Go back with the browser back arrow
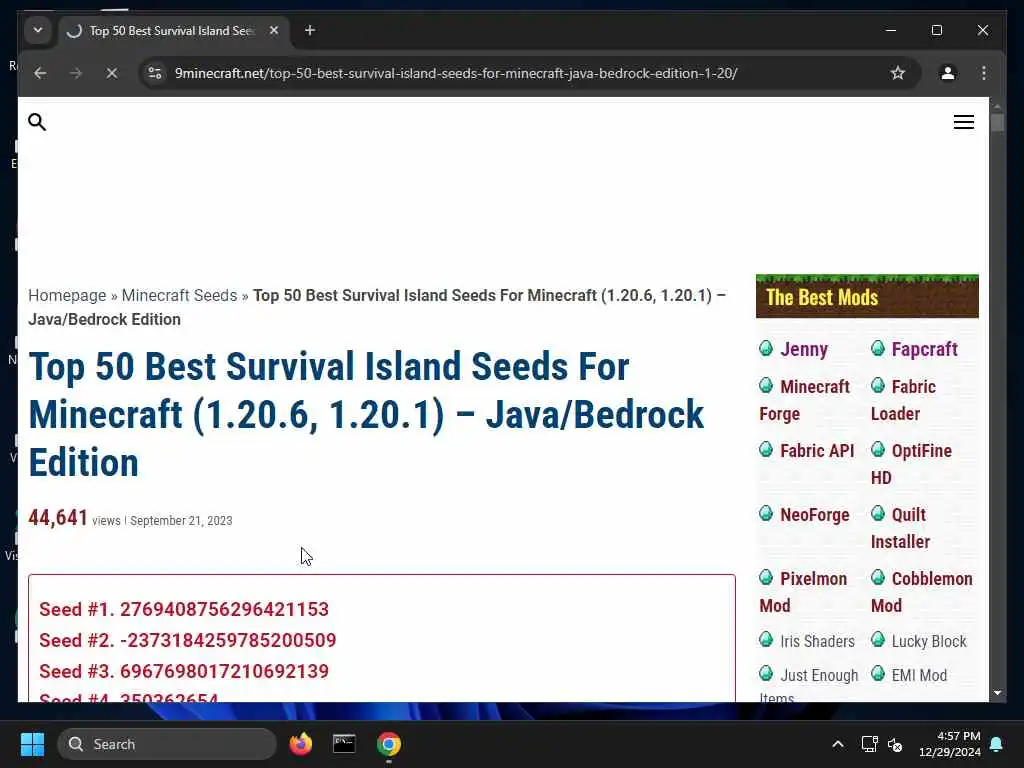Viewport: 1024px width, 768px height. pyautogui.click(x=40, y=73)
